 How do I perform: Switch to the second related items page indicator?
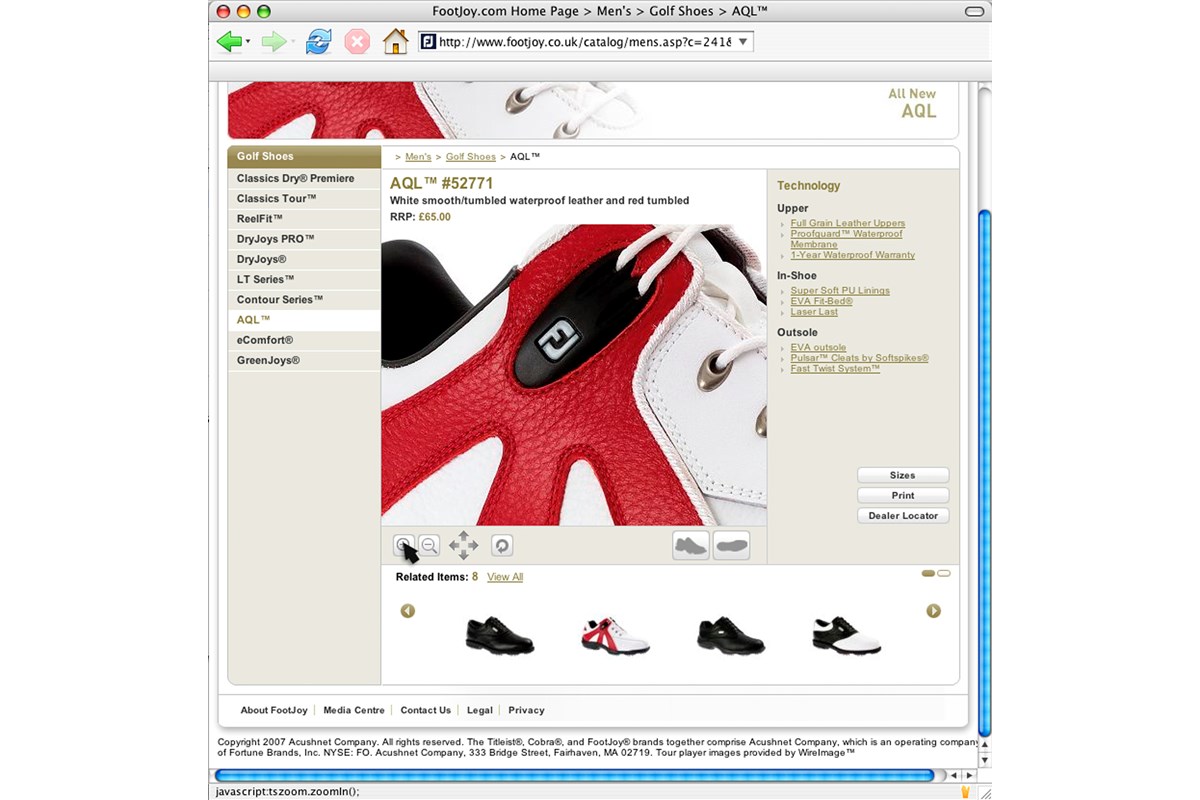coord(944,574)
